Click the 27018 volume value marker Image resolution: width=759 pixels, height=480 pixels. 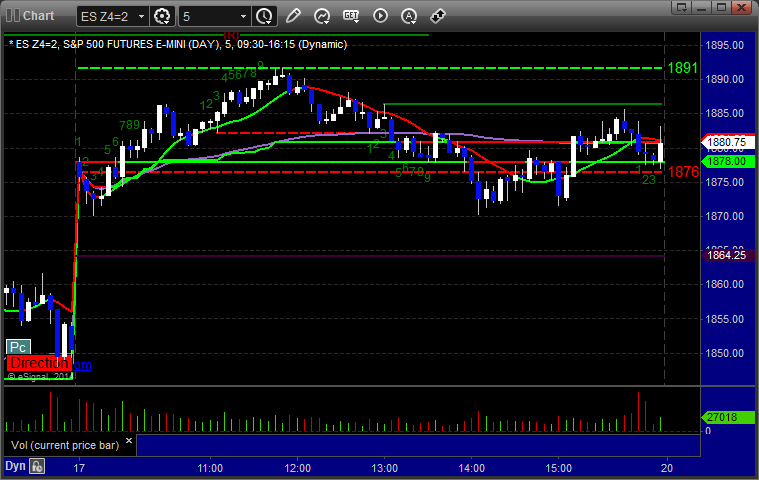727,417
